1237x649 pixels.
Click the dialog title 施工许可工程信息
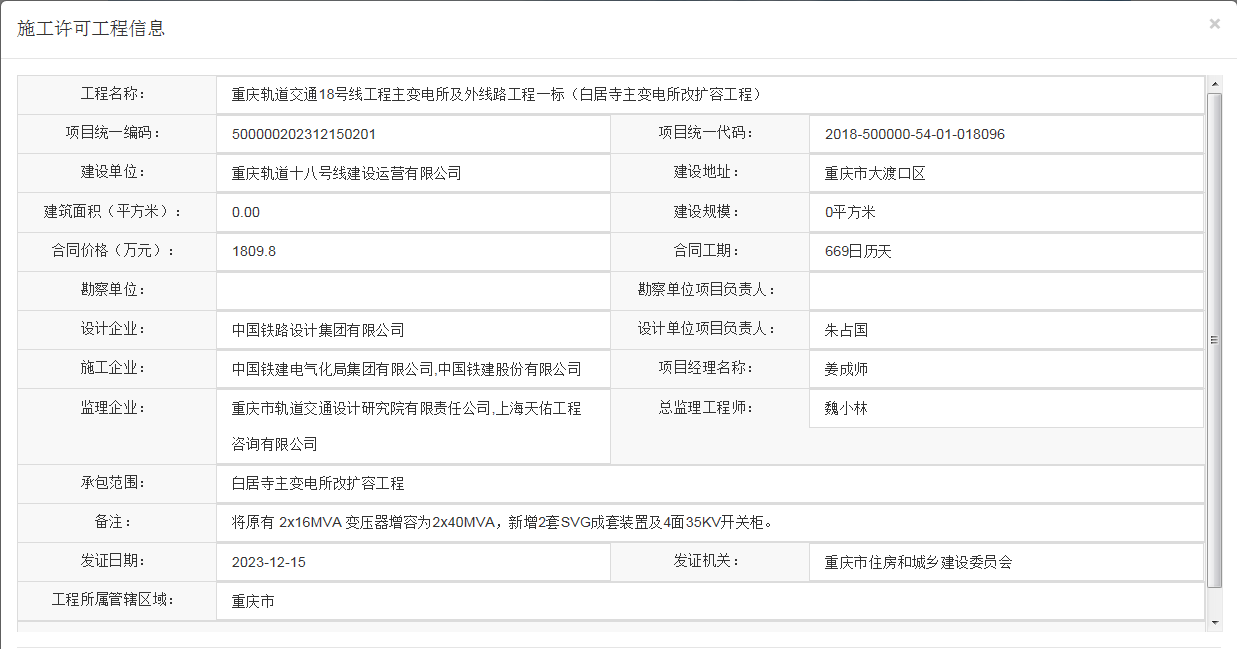tap(91, 28)
